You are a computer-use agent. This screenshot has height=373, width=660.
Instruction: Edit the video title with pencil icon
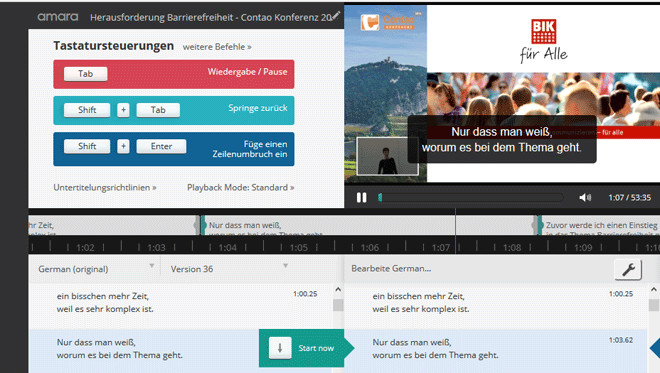(x=335, y=16)
